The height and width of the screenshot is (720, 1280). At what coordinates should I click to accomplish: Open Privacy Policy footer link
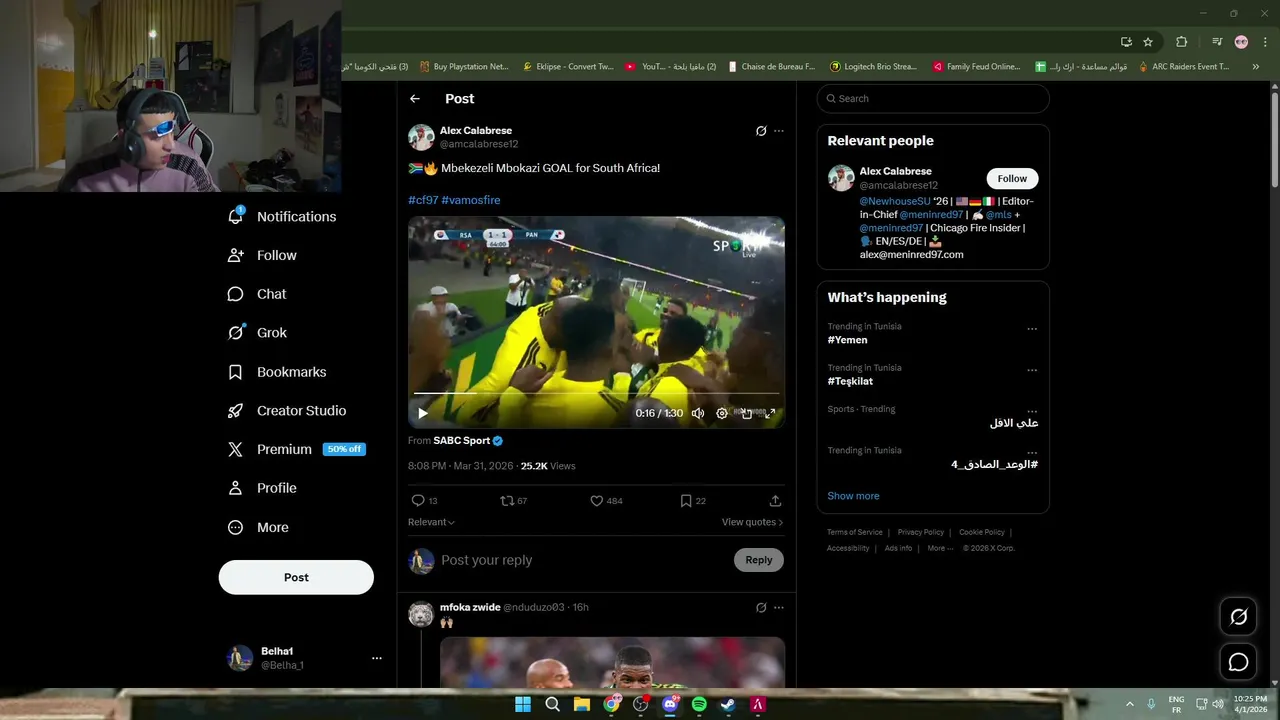[921, 533]
